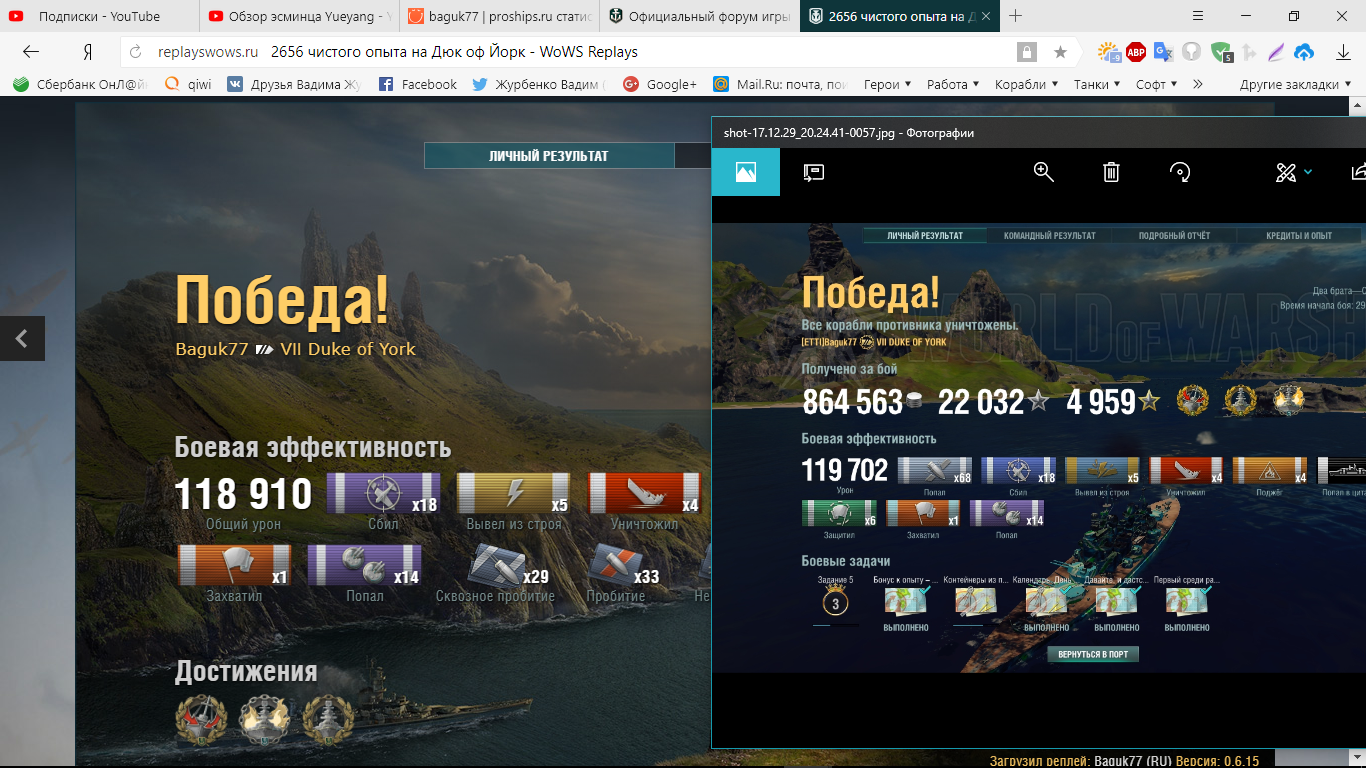Expand the Танки bookmarks folder

pyautogui.click(x=1096, y=85)
